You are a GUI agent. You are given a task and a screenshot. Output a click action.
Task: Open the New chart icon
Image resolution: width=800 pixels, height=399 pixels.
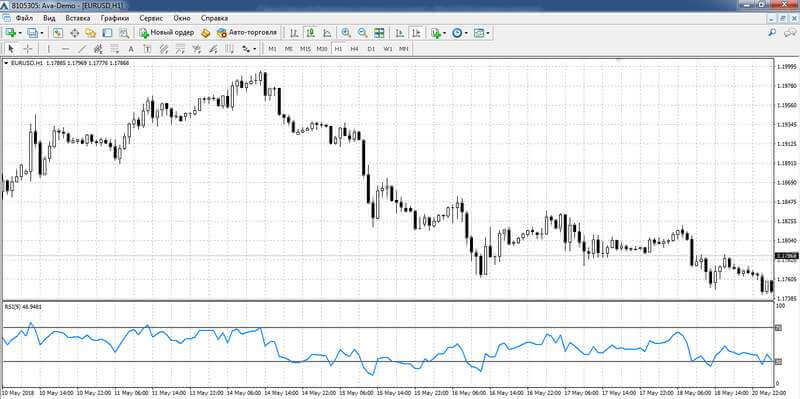(x=10, y=33)
